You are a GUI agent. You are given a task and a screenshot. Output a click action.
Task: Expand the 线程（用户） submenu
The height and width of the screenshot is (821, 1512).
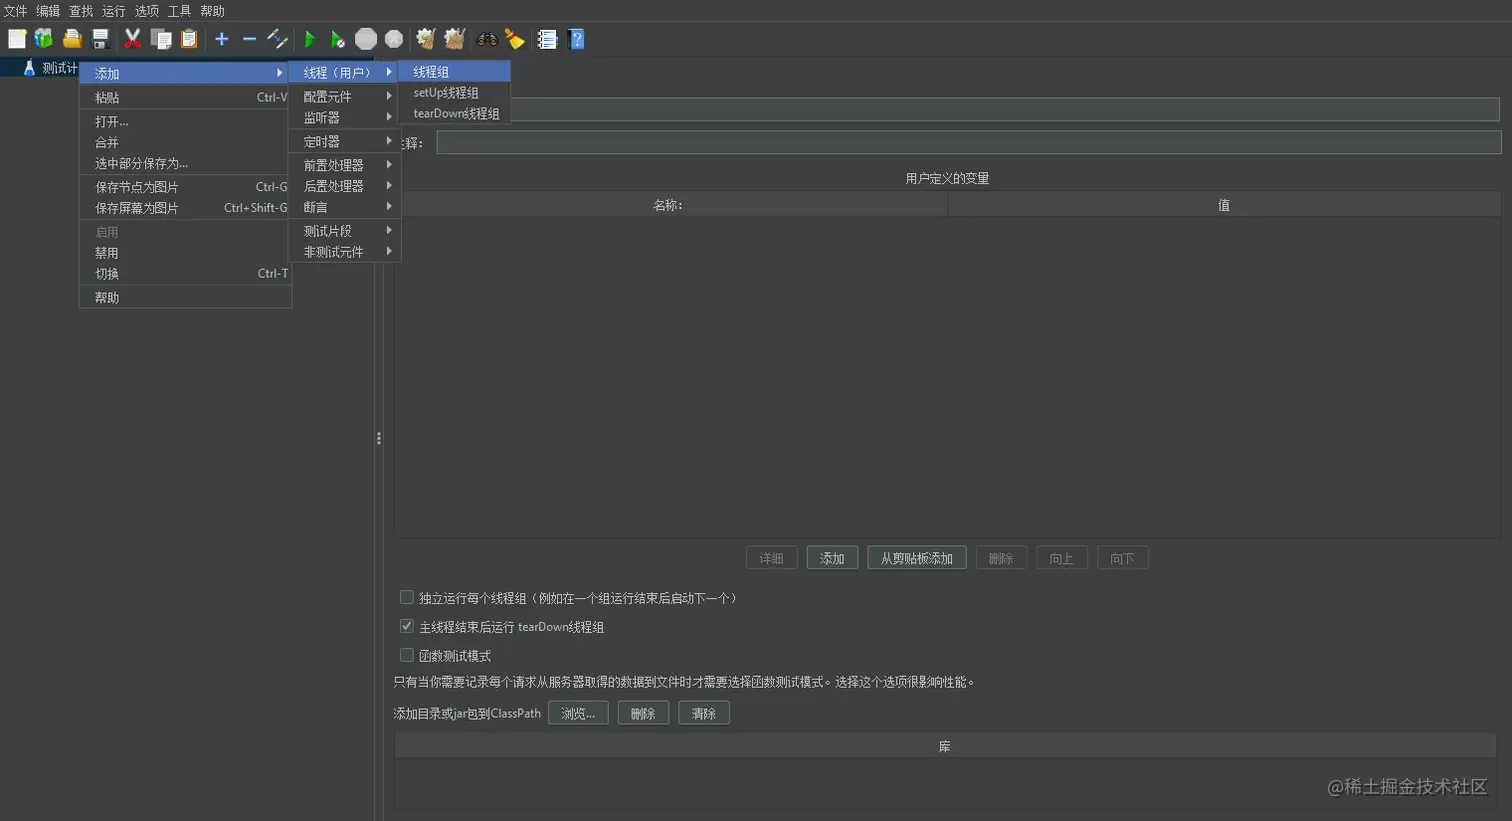click(x=344, y=72)
